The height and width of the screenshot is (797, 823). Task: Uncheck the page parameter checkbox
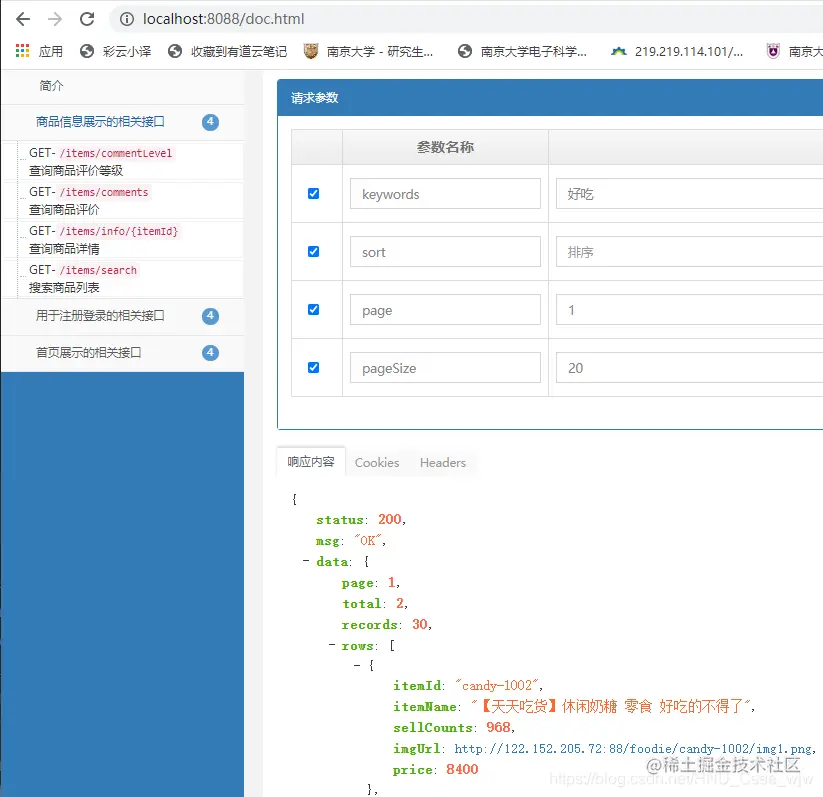pos(313,309)
